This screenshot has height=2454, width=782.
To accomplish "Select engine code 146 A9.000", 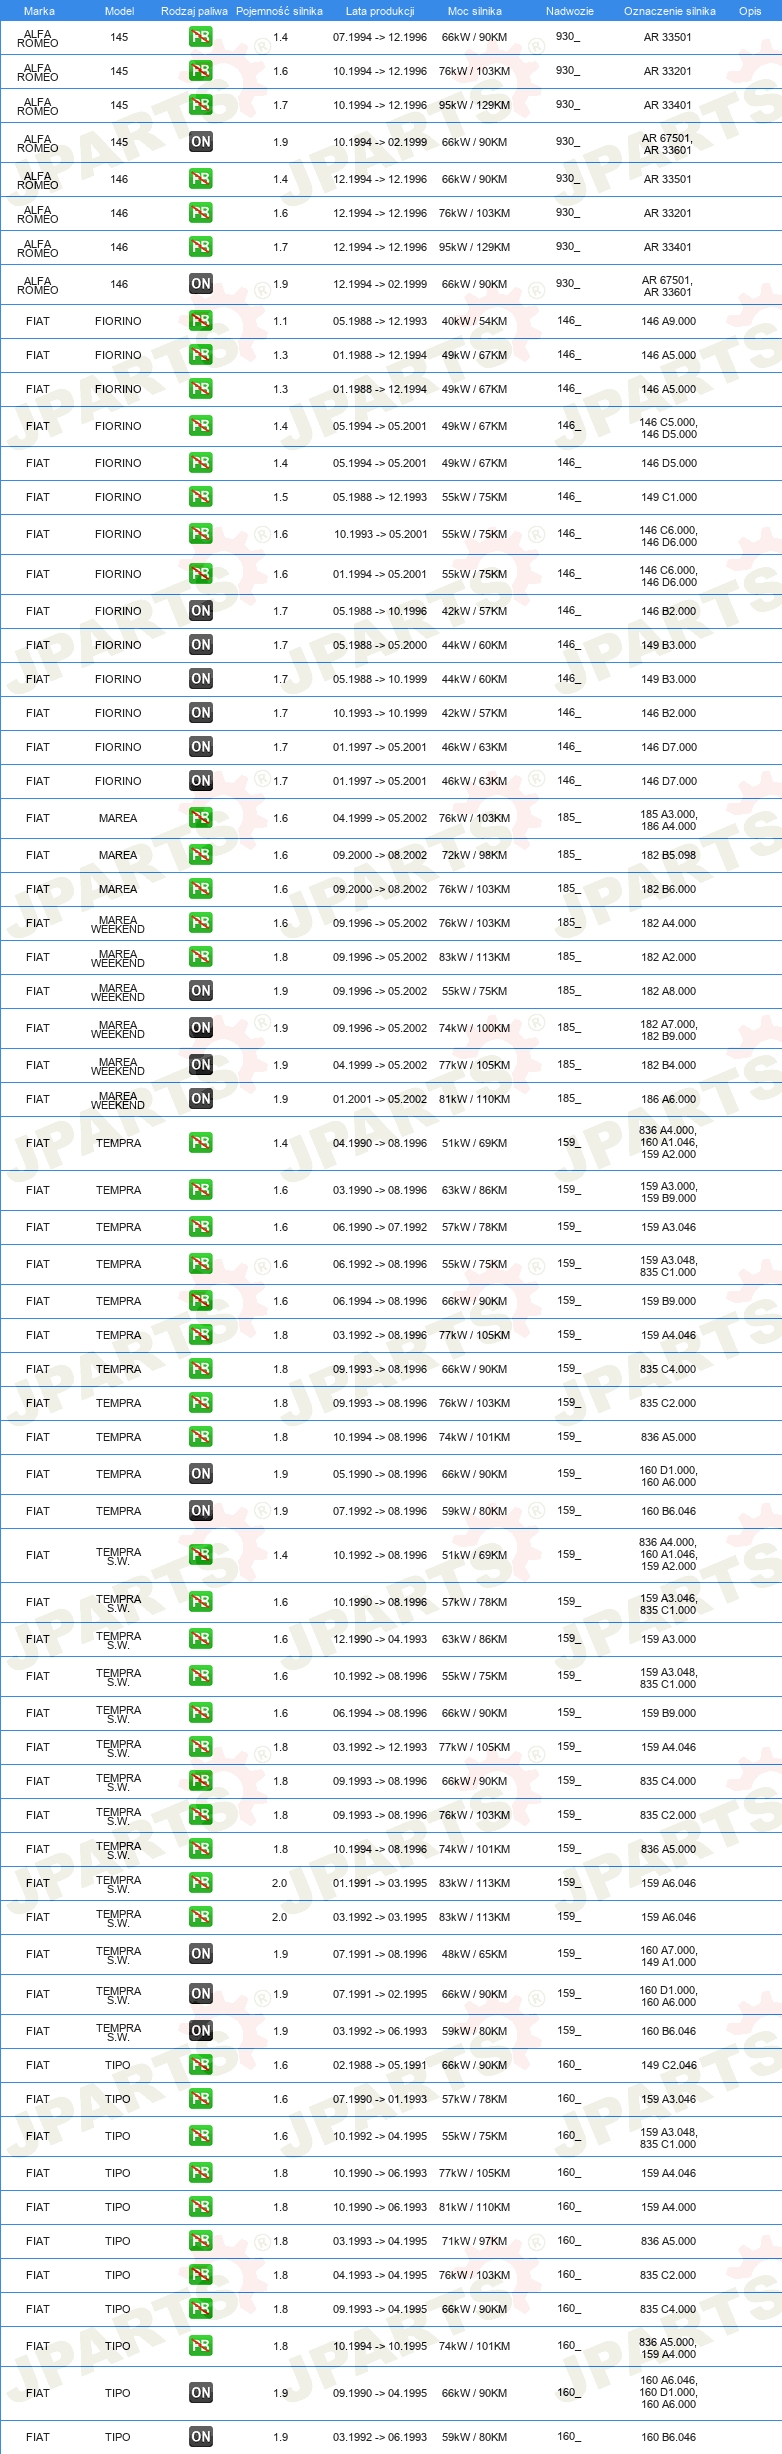I will click(668, 321).
